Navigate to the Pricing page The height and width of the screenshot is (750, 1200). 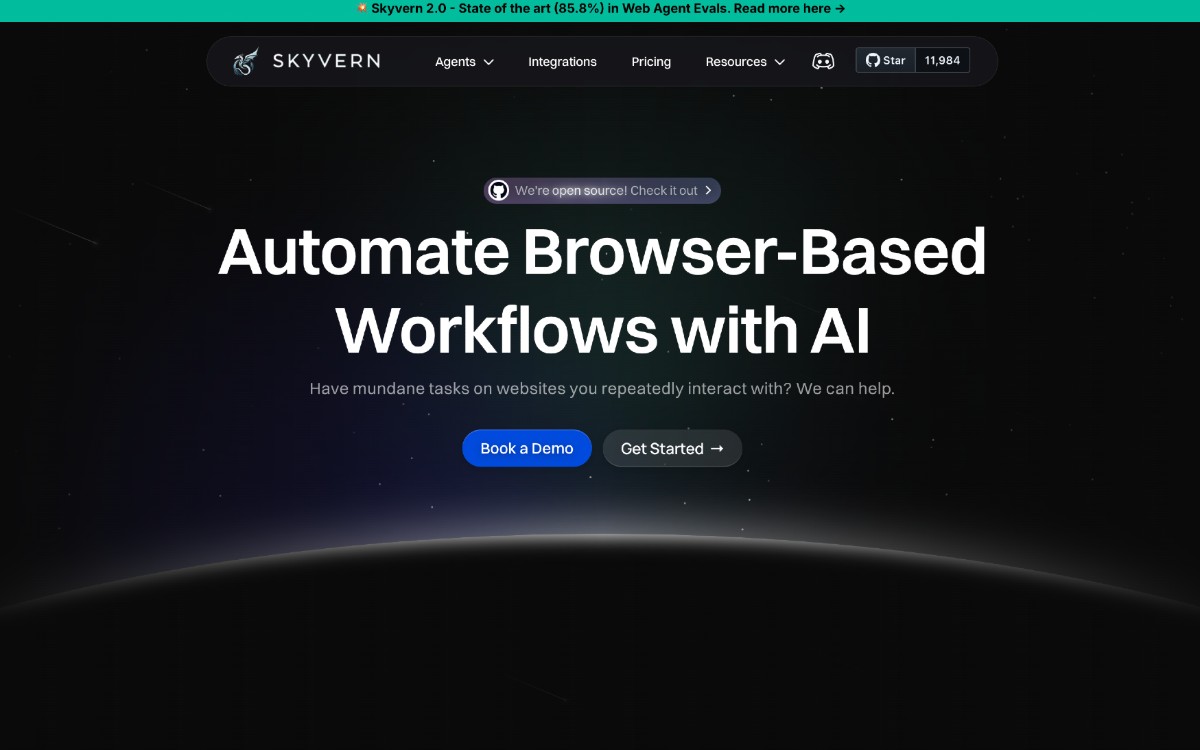(651, 62)
